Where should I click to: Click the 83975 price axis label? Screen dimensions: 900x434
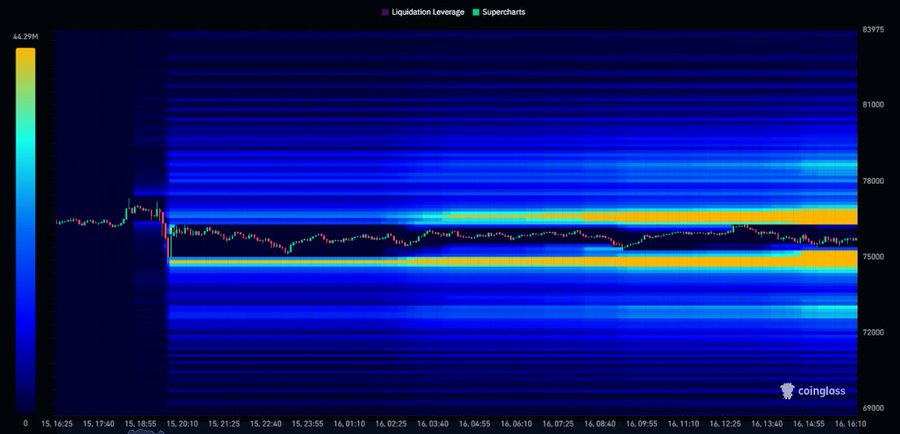pyautogui.click(x=873, y=30)
